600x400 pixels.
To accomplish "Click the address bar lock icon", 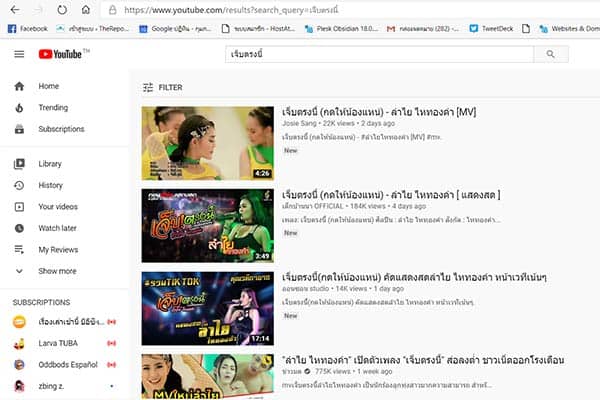I will [112, 10].
